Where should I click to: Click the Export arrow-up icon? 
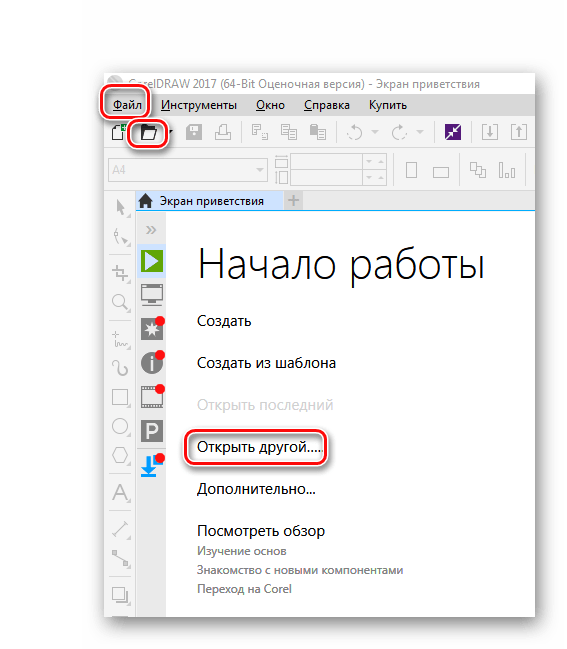point(519,132)
